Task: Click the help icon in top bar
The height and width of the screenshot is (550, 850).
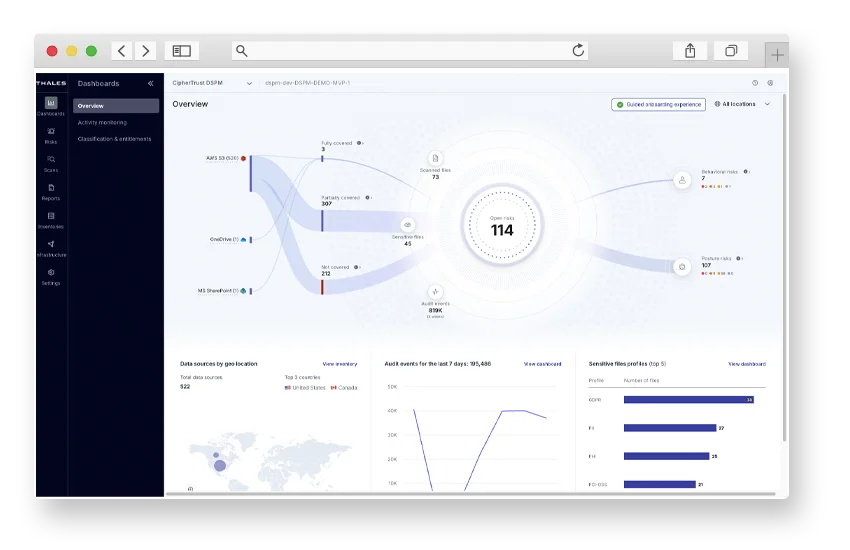Action: (755, 83)
